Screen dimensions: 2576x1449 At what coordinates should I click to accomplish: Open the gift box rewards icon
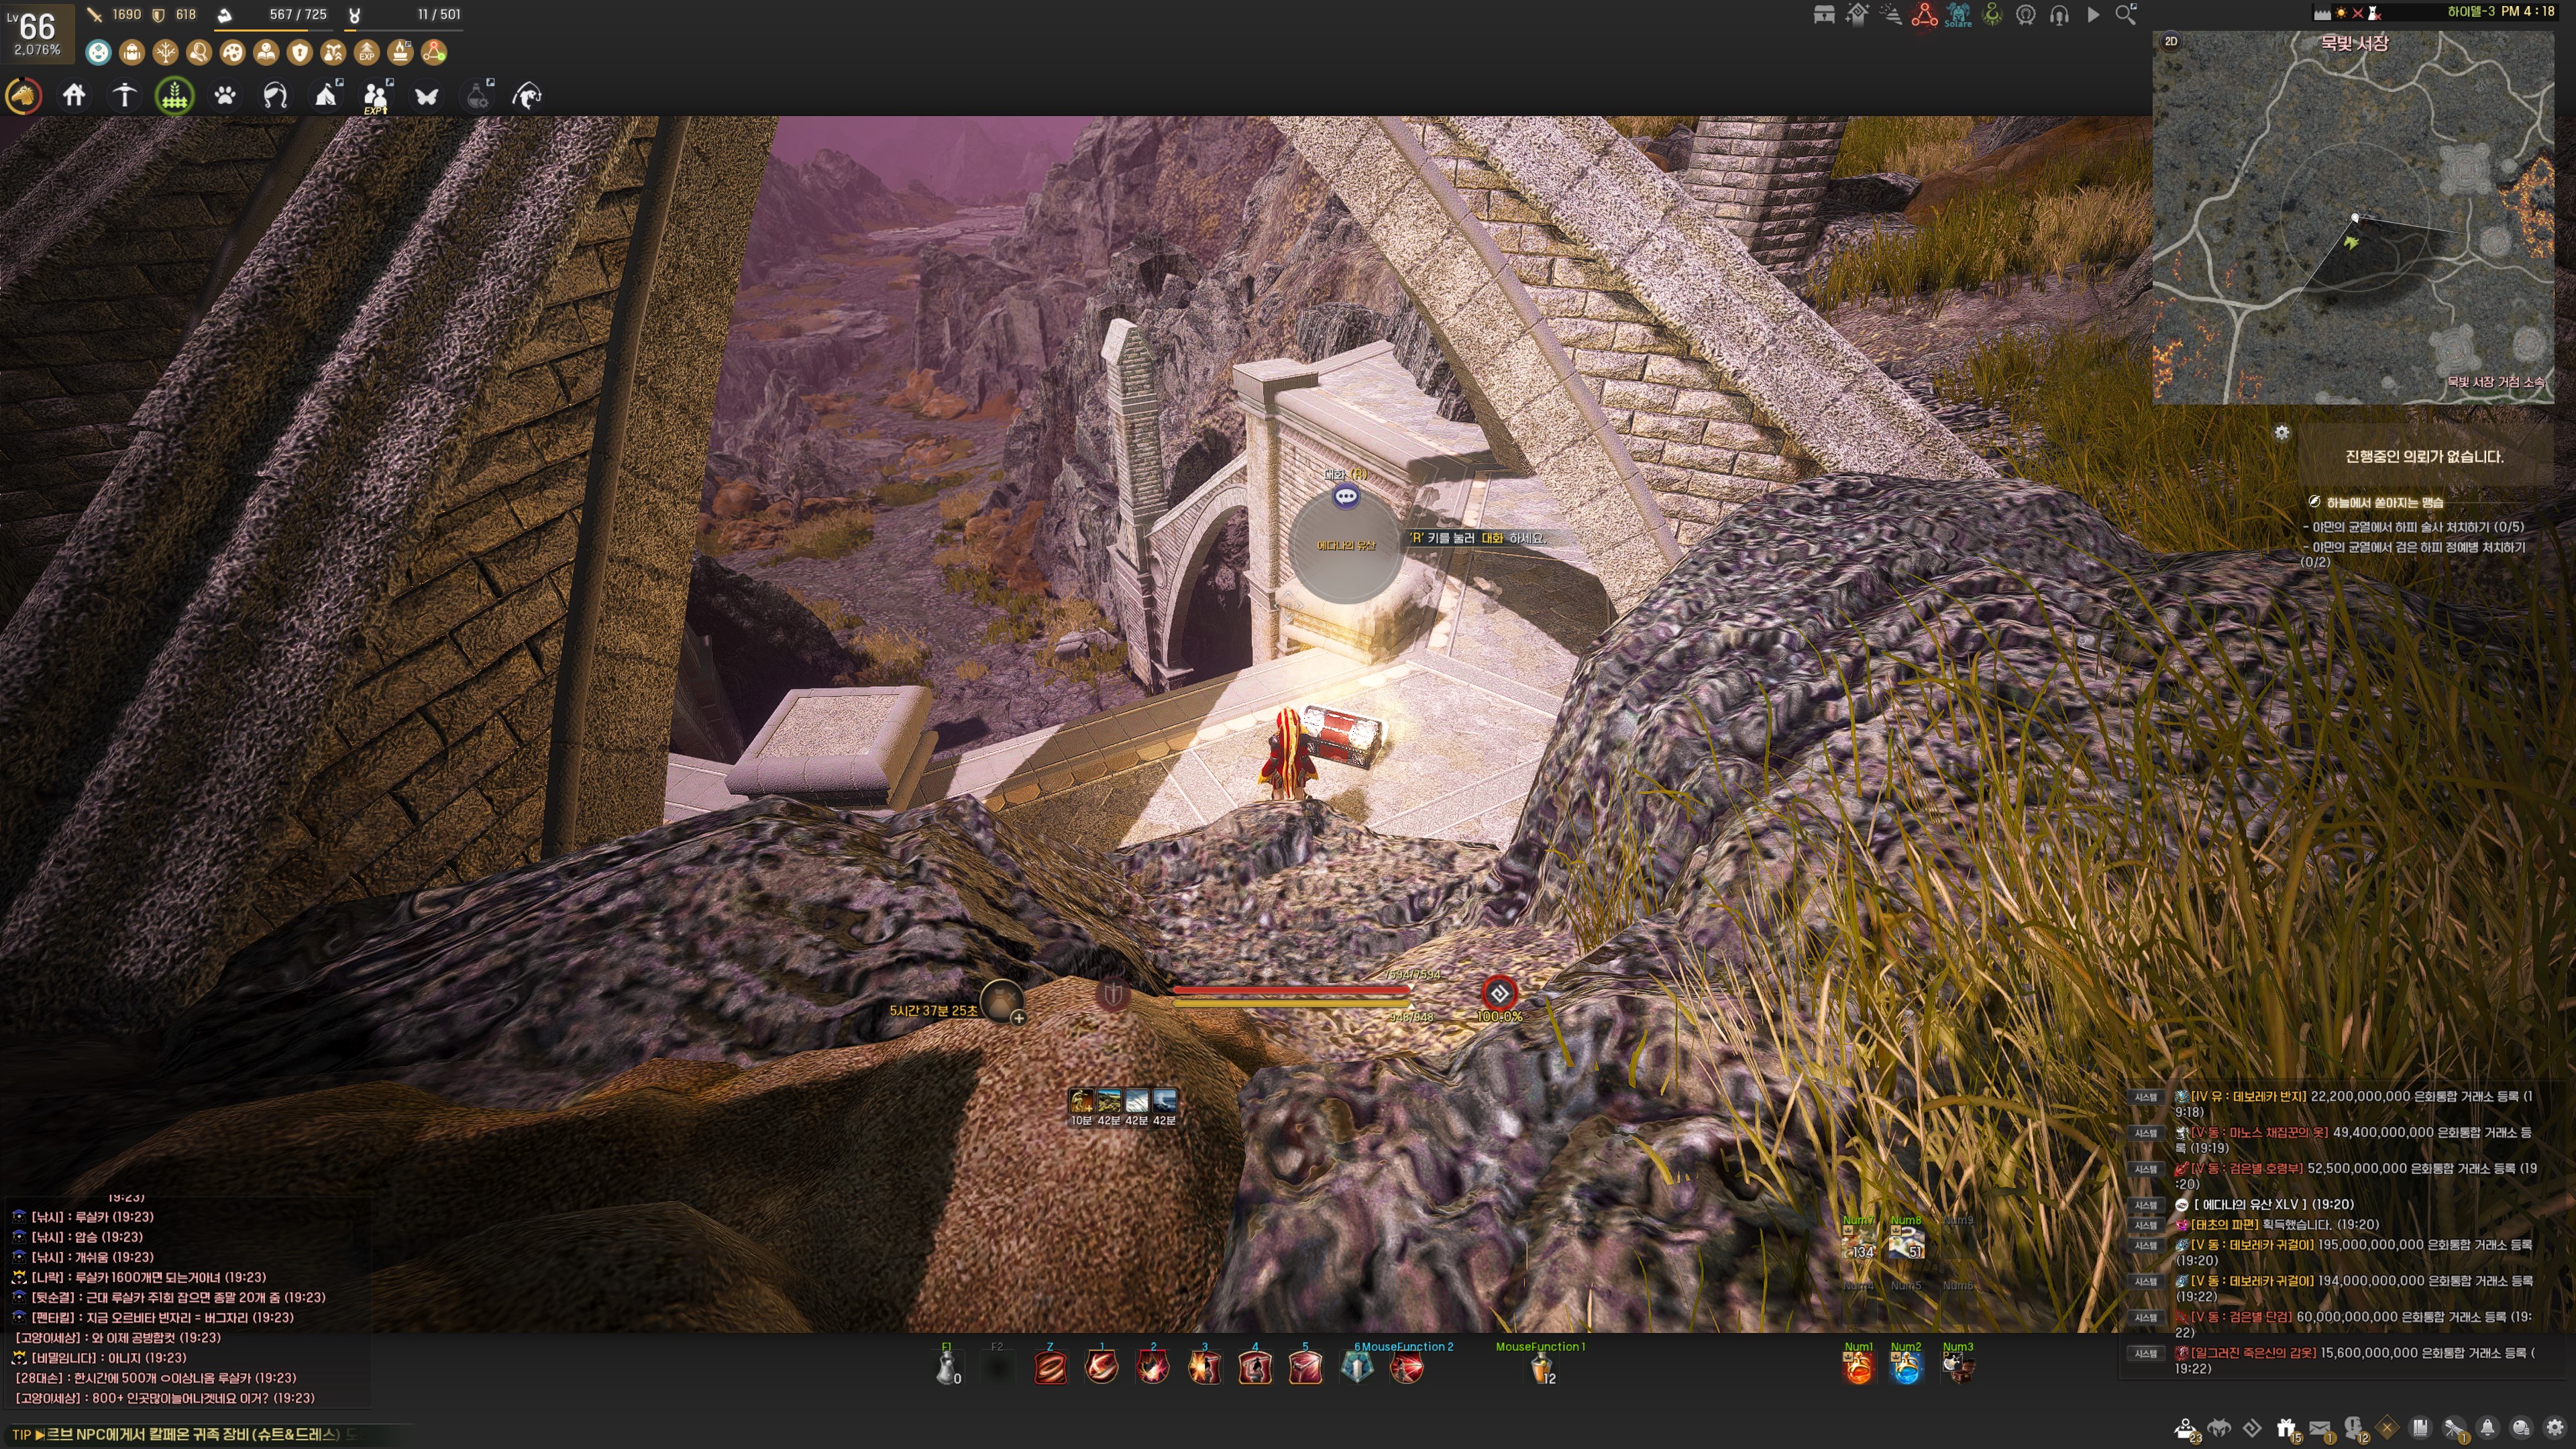[x=2286, y=1427]
